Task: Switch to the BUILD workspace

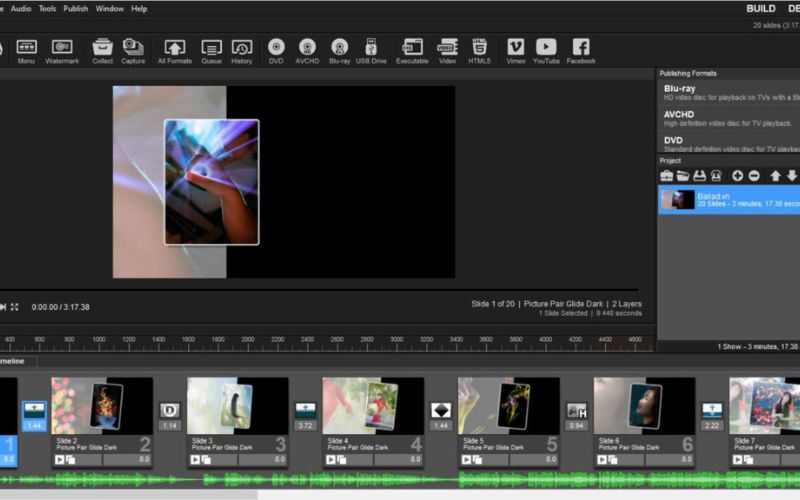Action: pyautogui.click(x=761, y=8)
